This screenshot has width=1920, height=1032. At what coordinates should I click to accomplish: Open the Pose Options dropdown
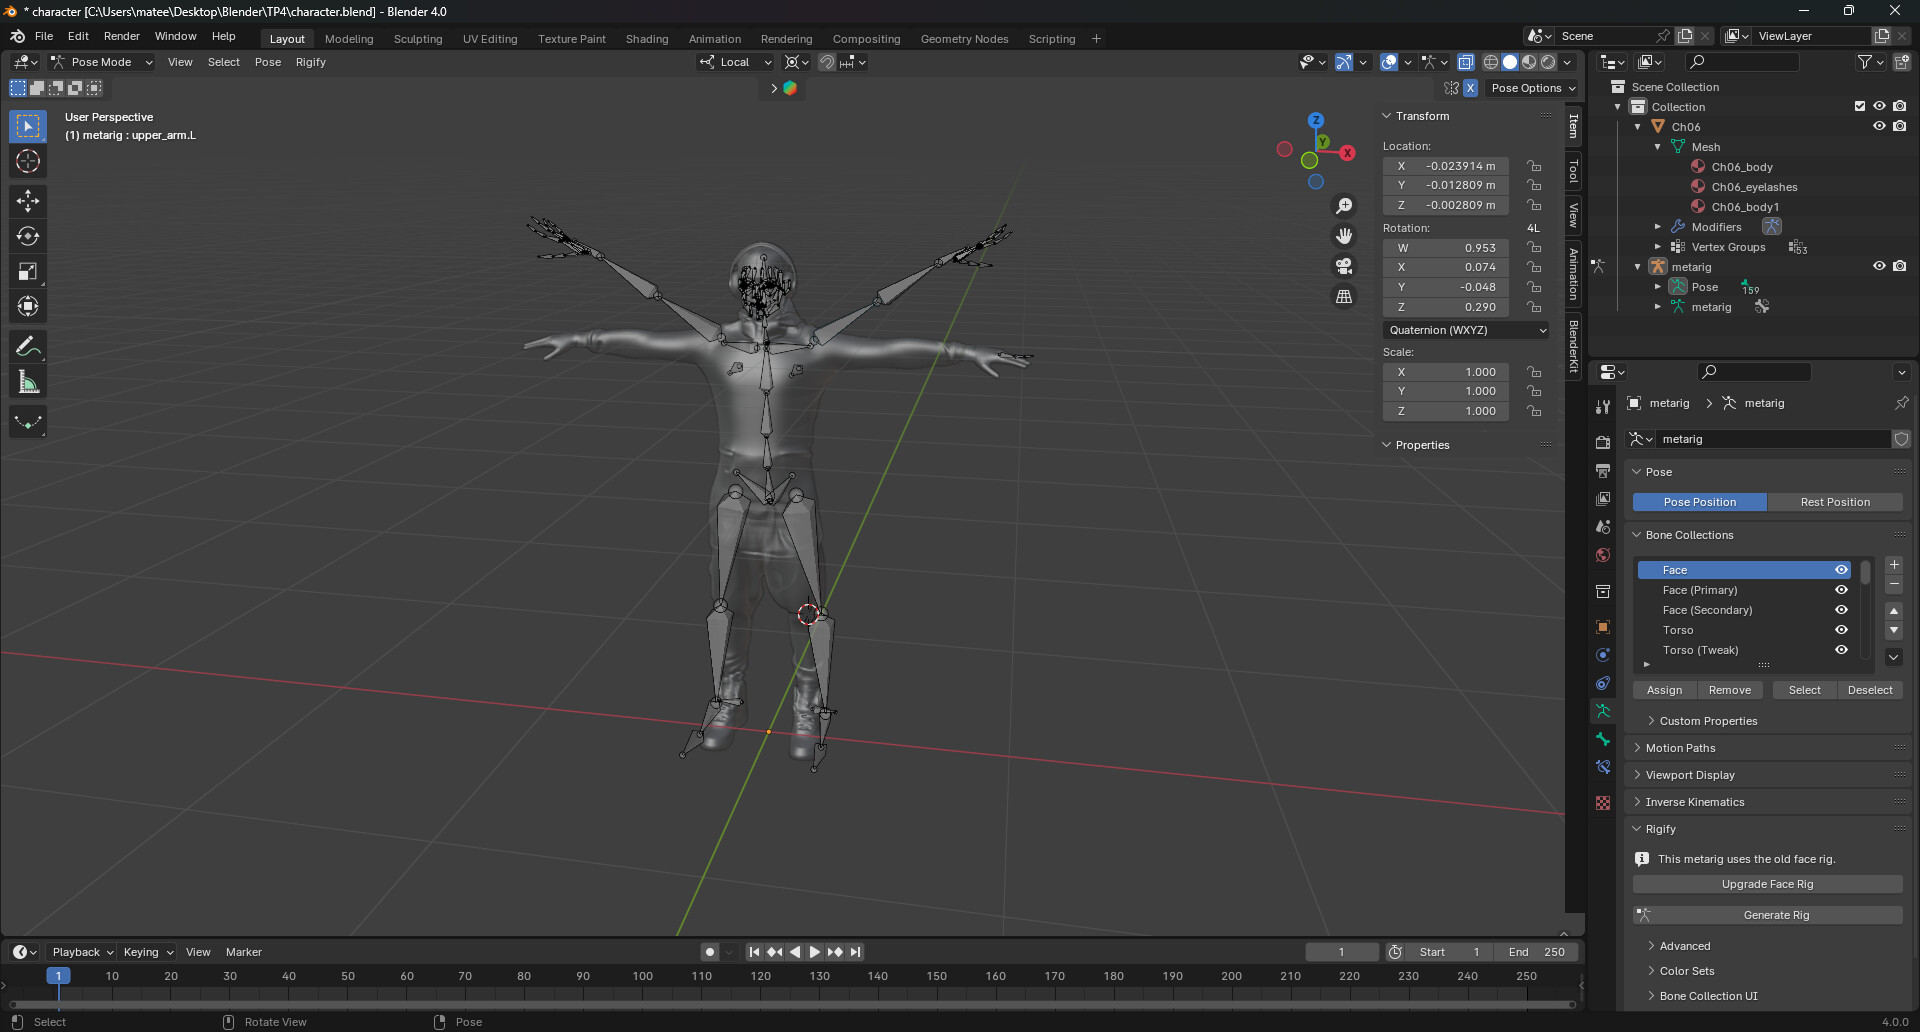(1533, 88)
